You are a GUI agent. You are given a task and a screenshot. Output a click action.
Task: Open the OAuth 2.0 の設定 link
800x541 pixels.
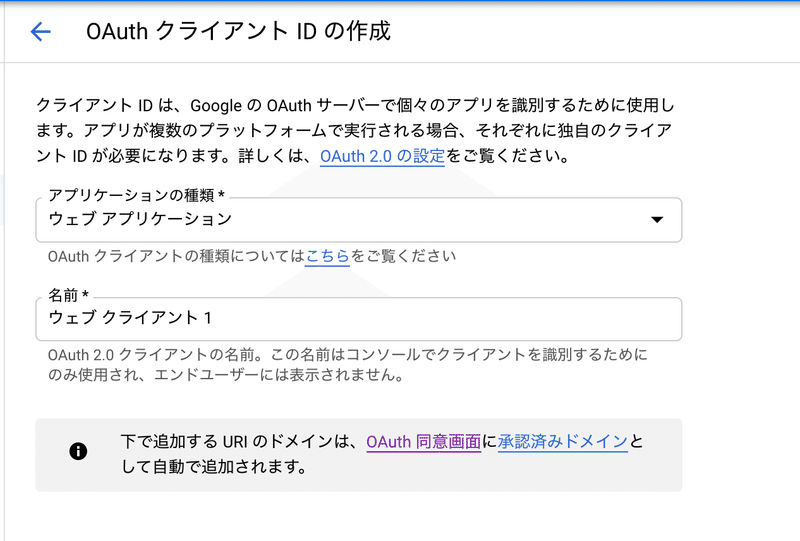pos(382,157)
